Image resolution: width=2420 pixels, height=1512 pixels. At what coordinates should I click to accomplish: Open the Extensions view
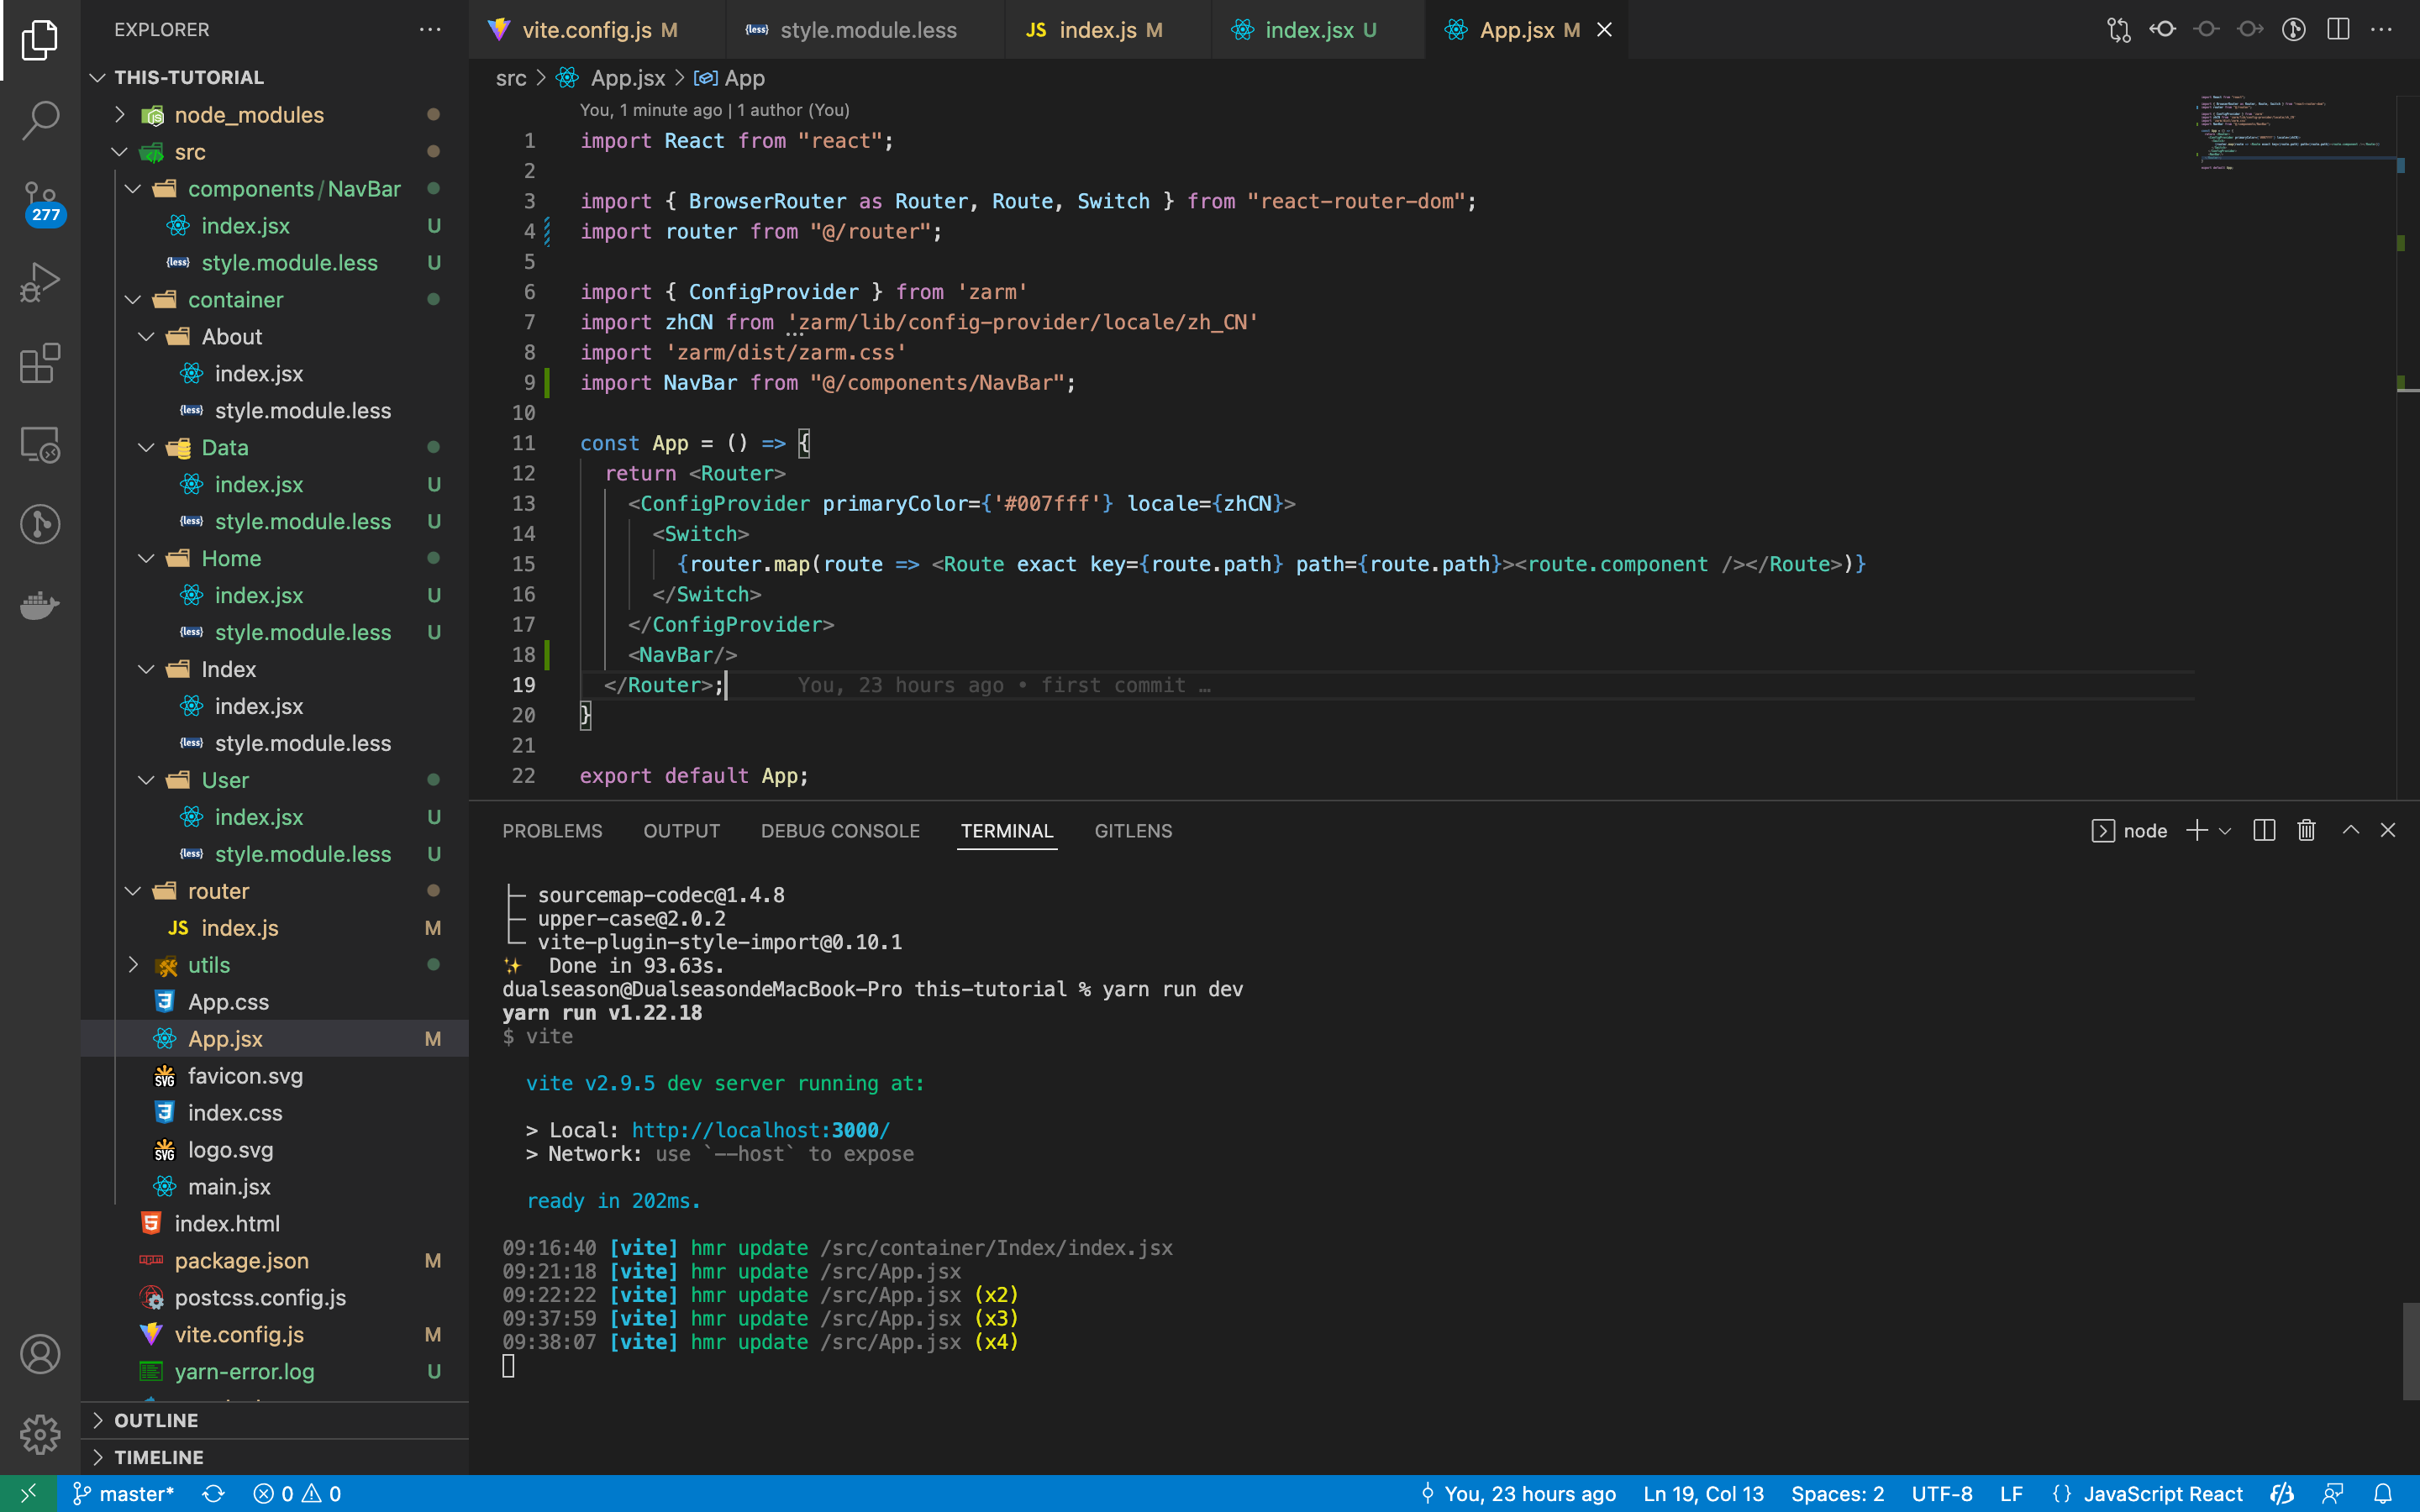40,363
